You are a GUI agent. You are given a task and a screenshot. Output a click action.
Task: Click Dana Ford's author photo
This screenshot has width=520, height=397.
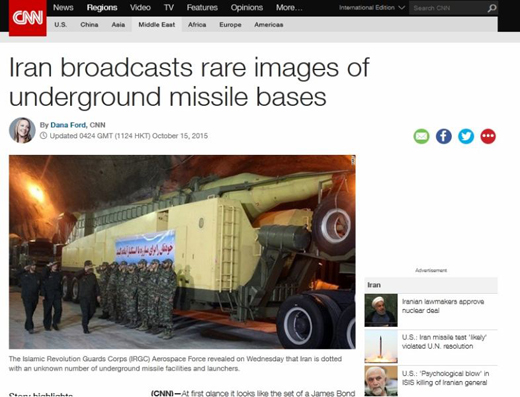tap(22, 130)
